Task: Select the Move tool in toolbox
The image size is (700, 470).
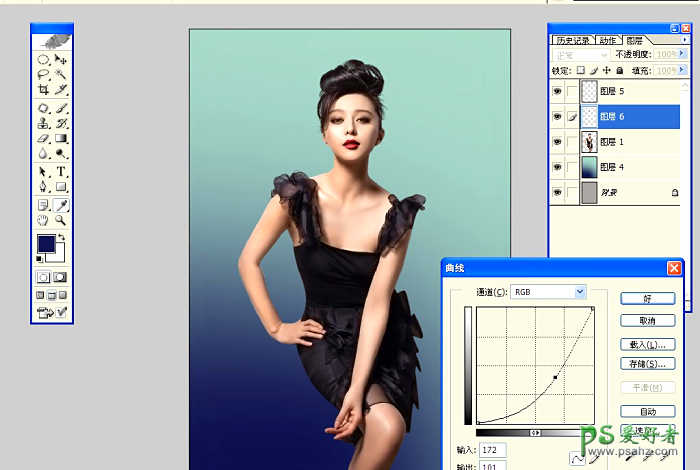Action: [61, 60]
